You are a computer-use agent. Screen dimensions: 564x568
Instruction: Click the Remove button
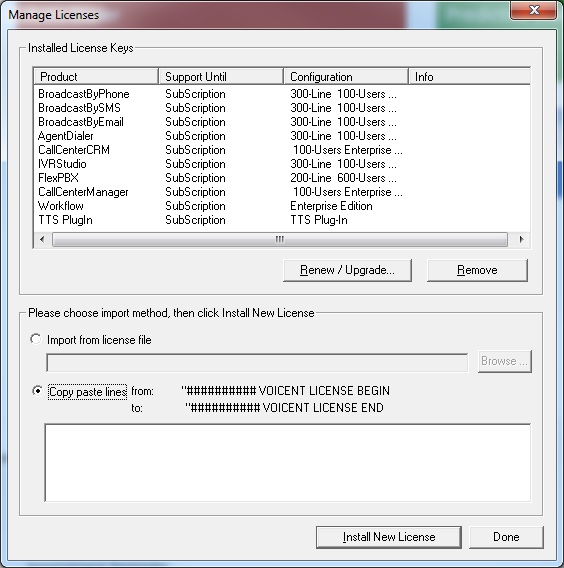[x=477, y=270]
